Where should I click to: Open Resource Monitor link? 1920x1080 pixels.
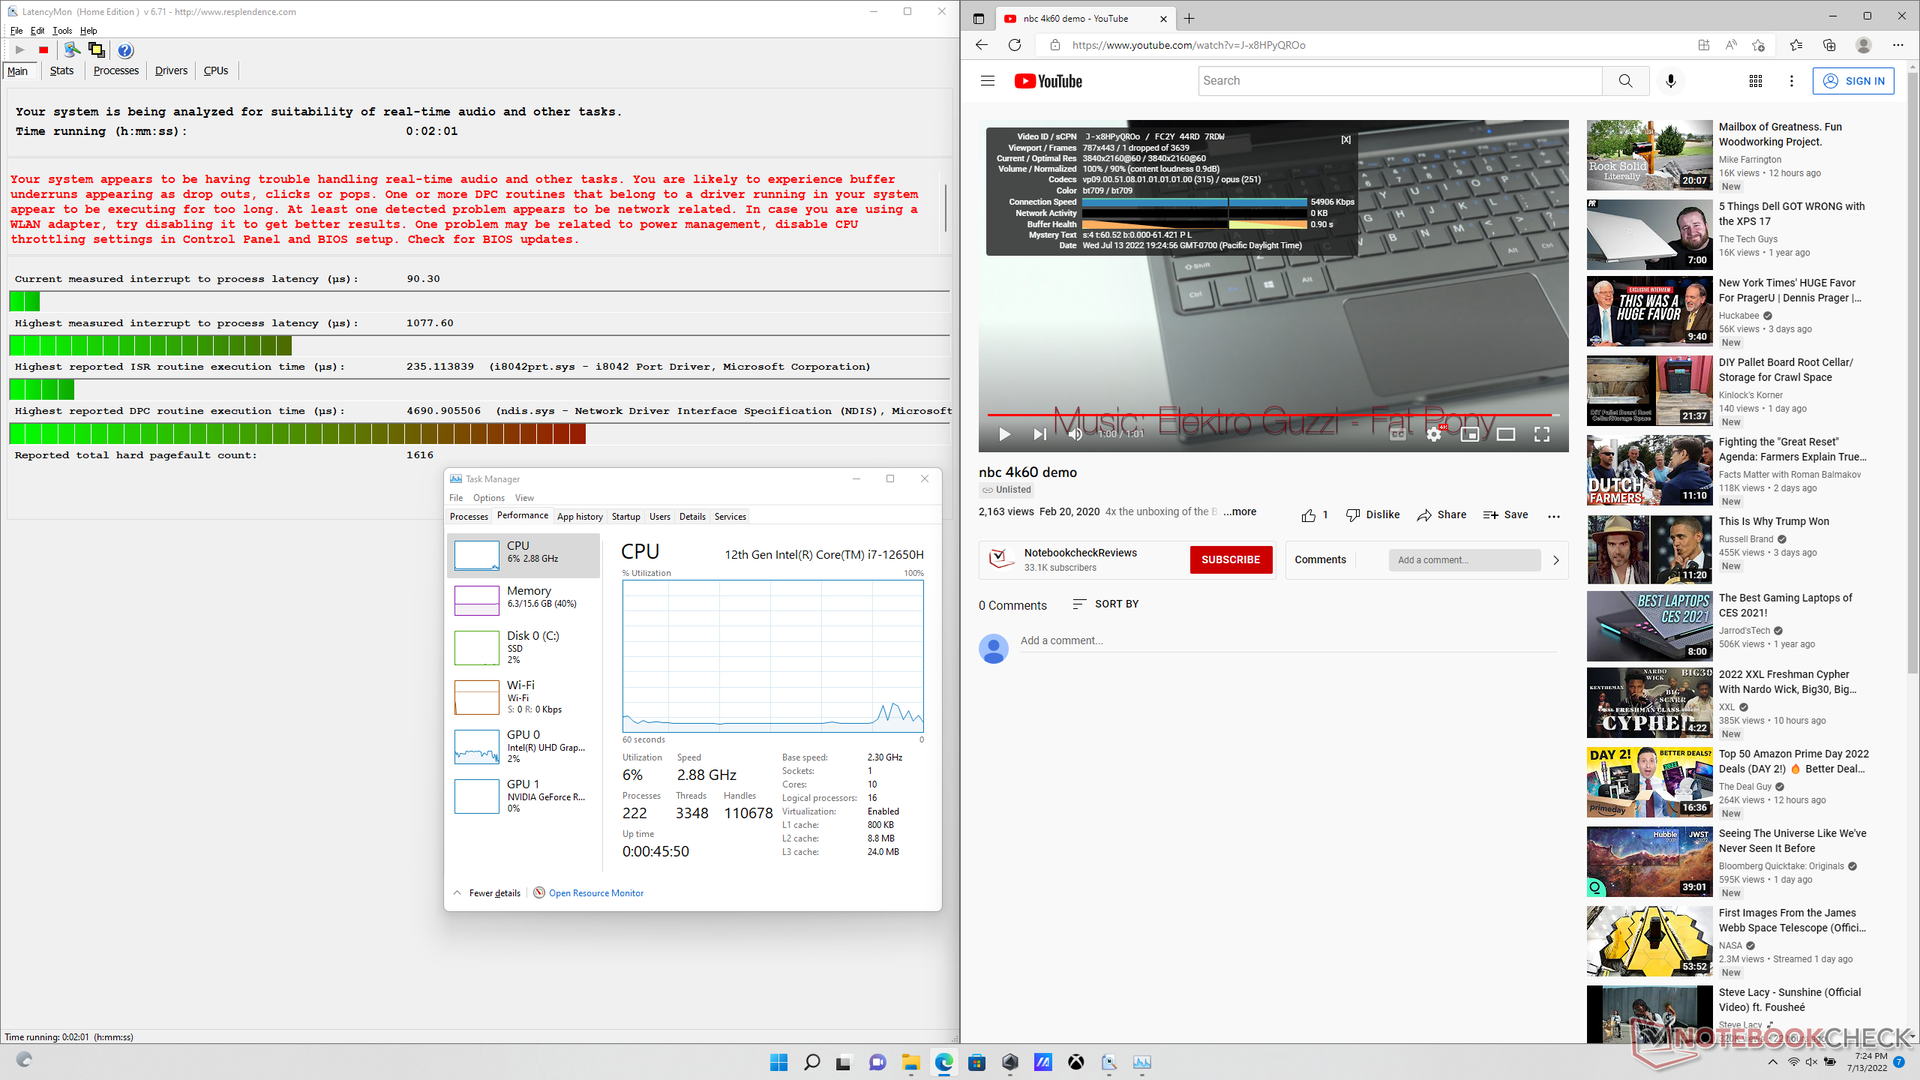tap(596, 893)
